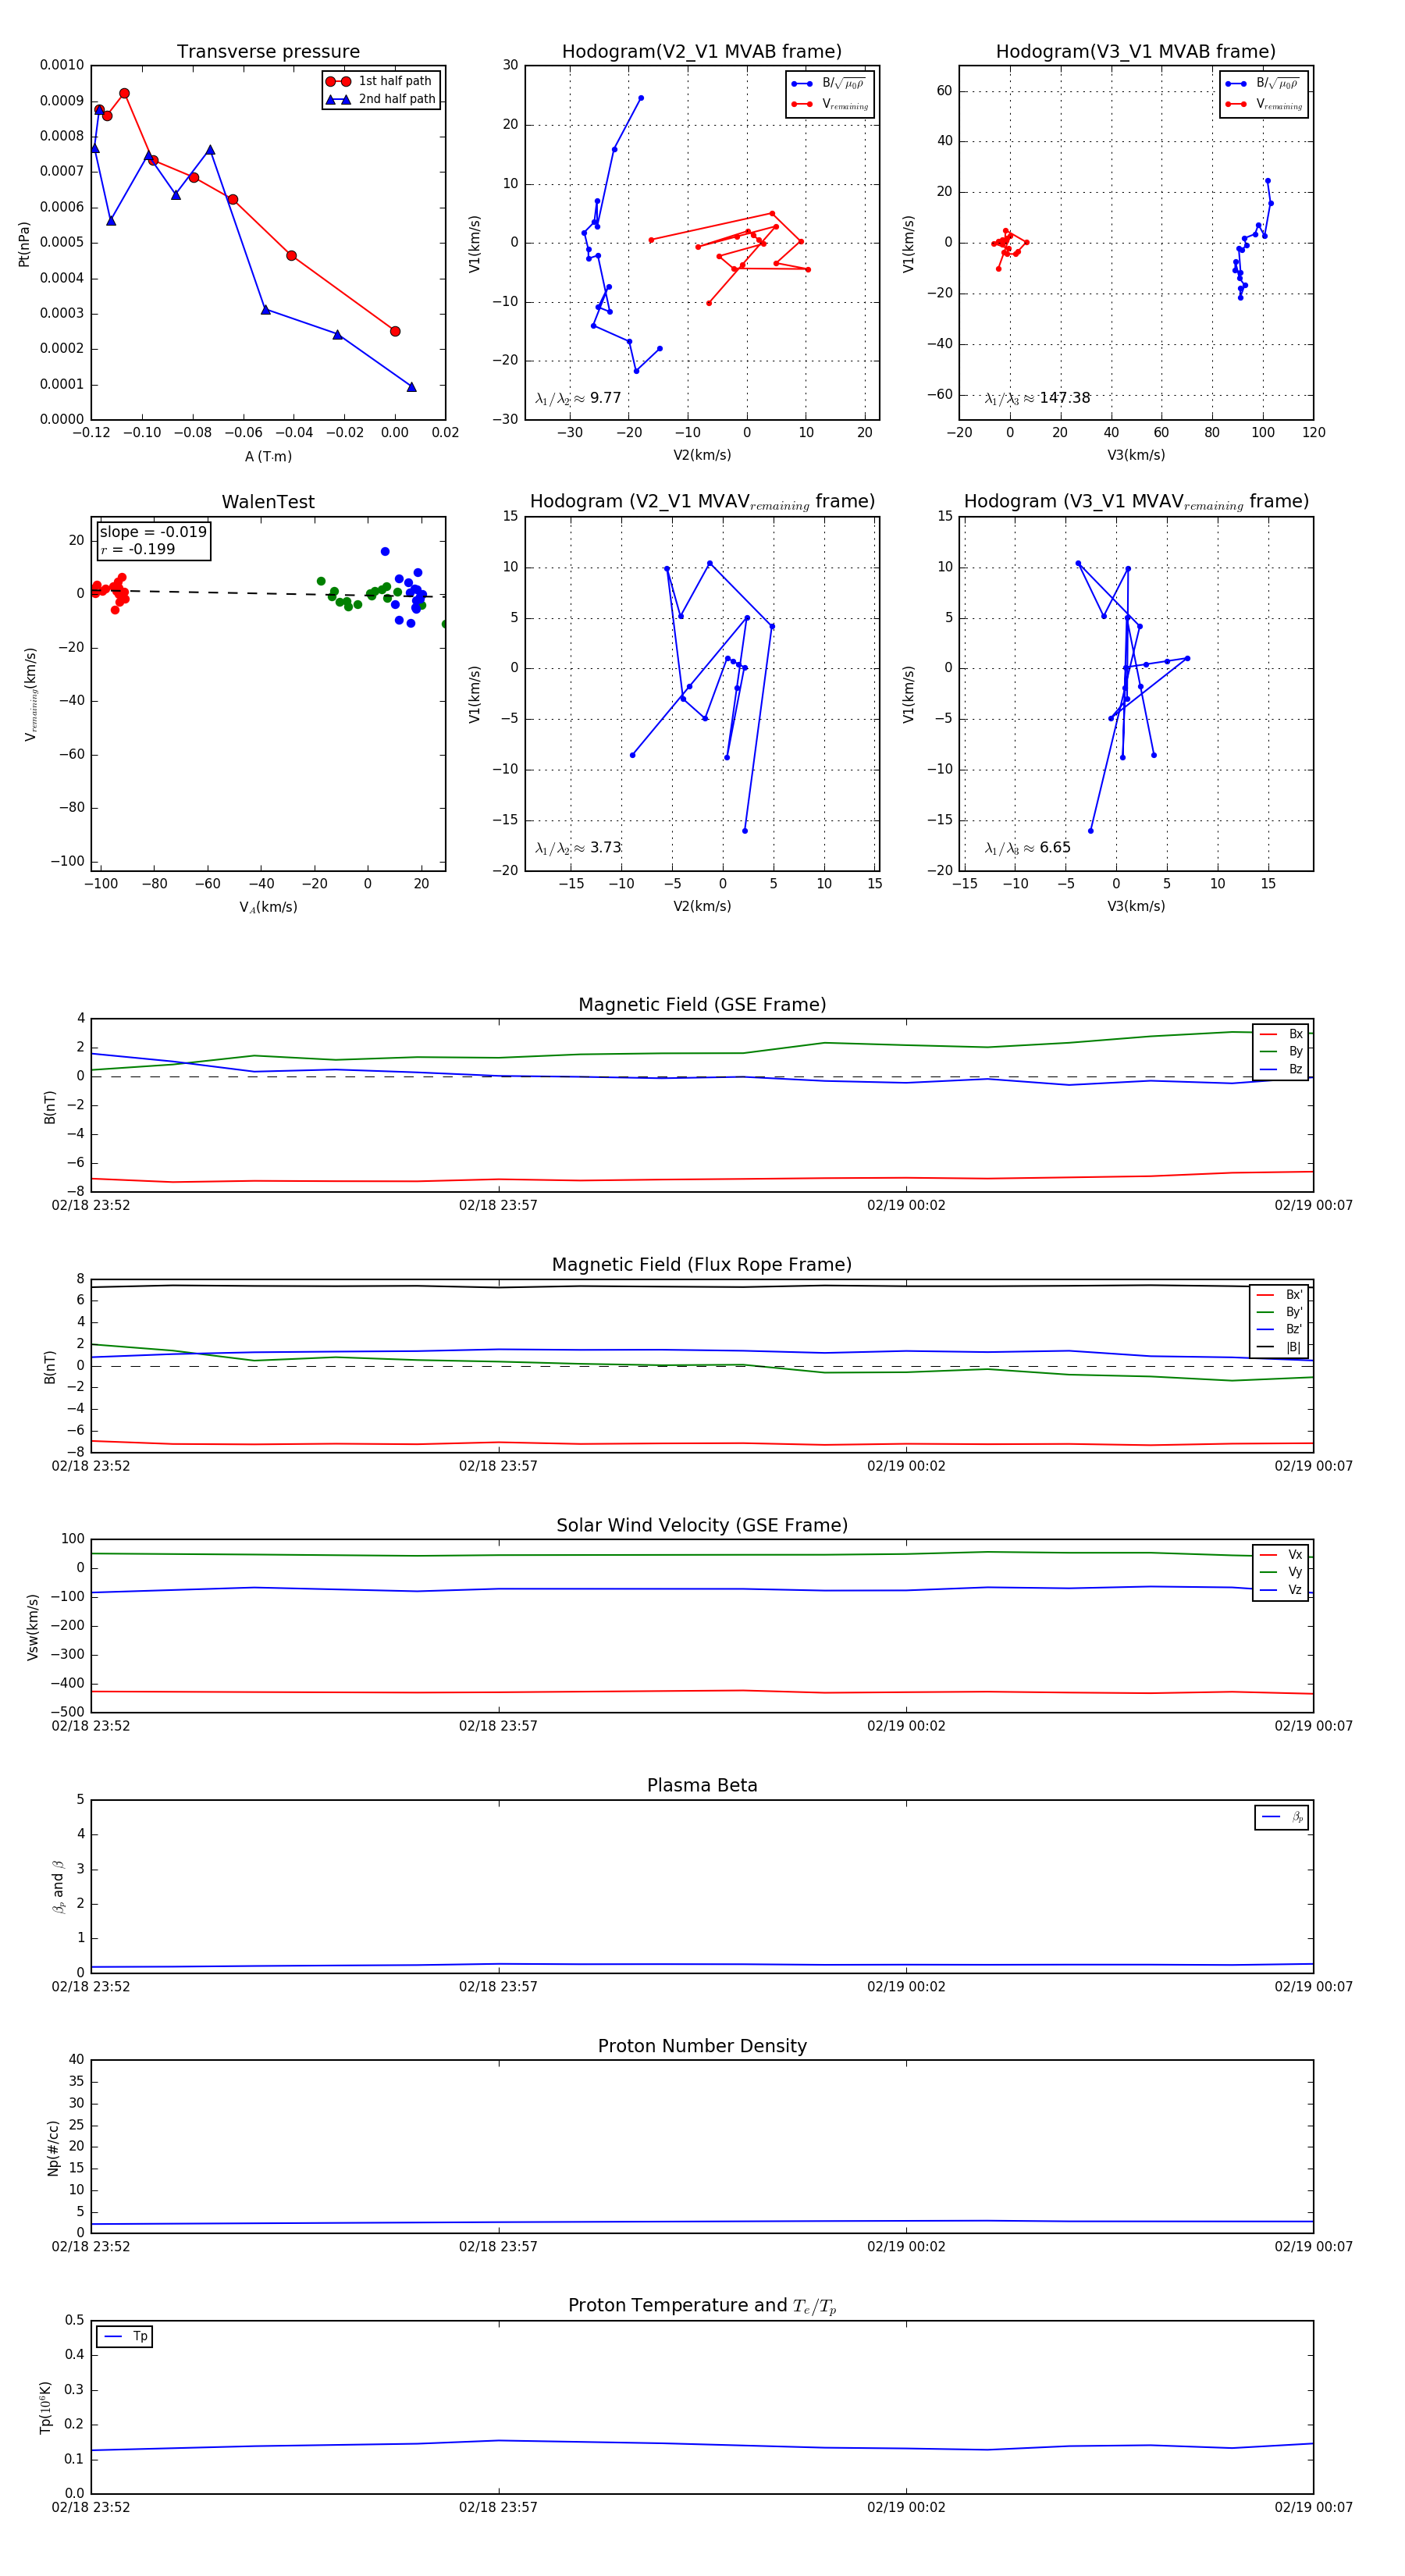This screenshot has height=2576, width=1405.
Task: Click the Walen test "Vremaining(km/s)" y-axis label
Action: coord(31,694)
